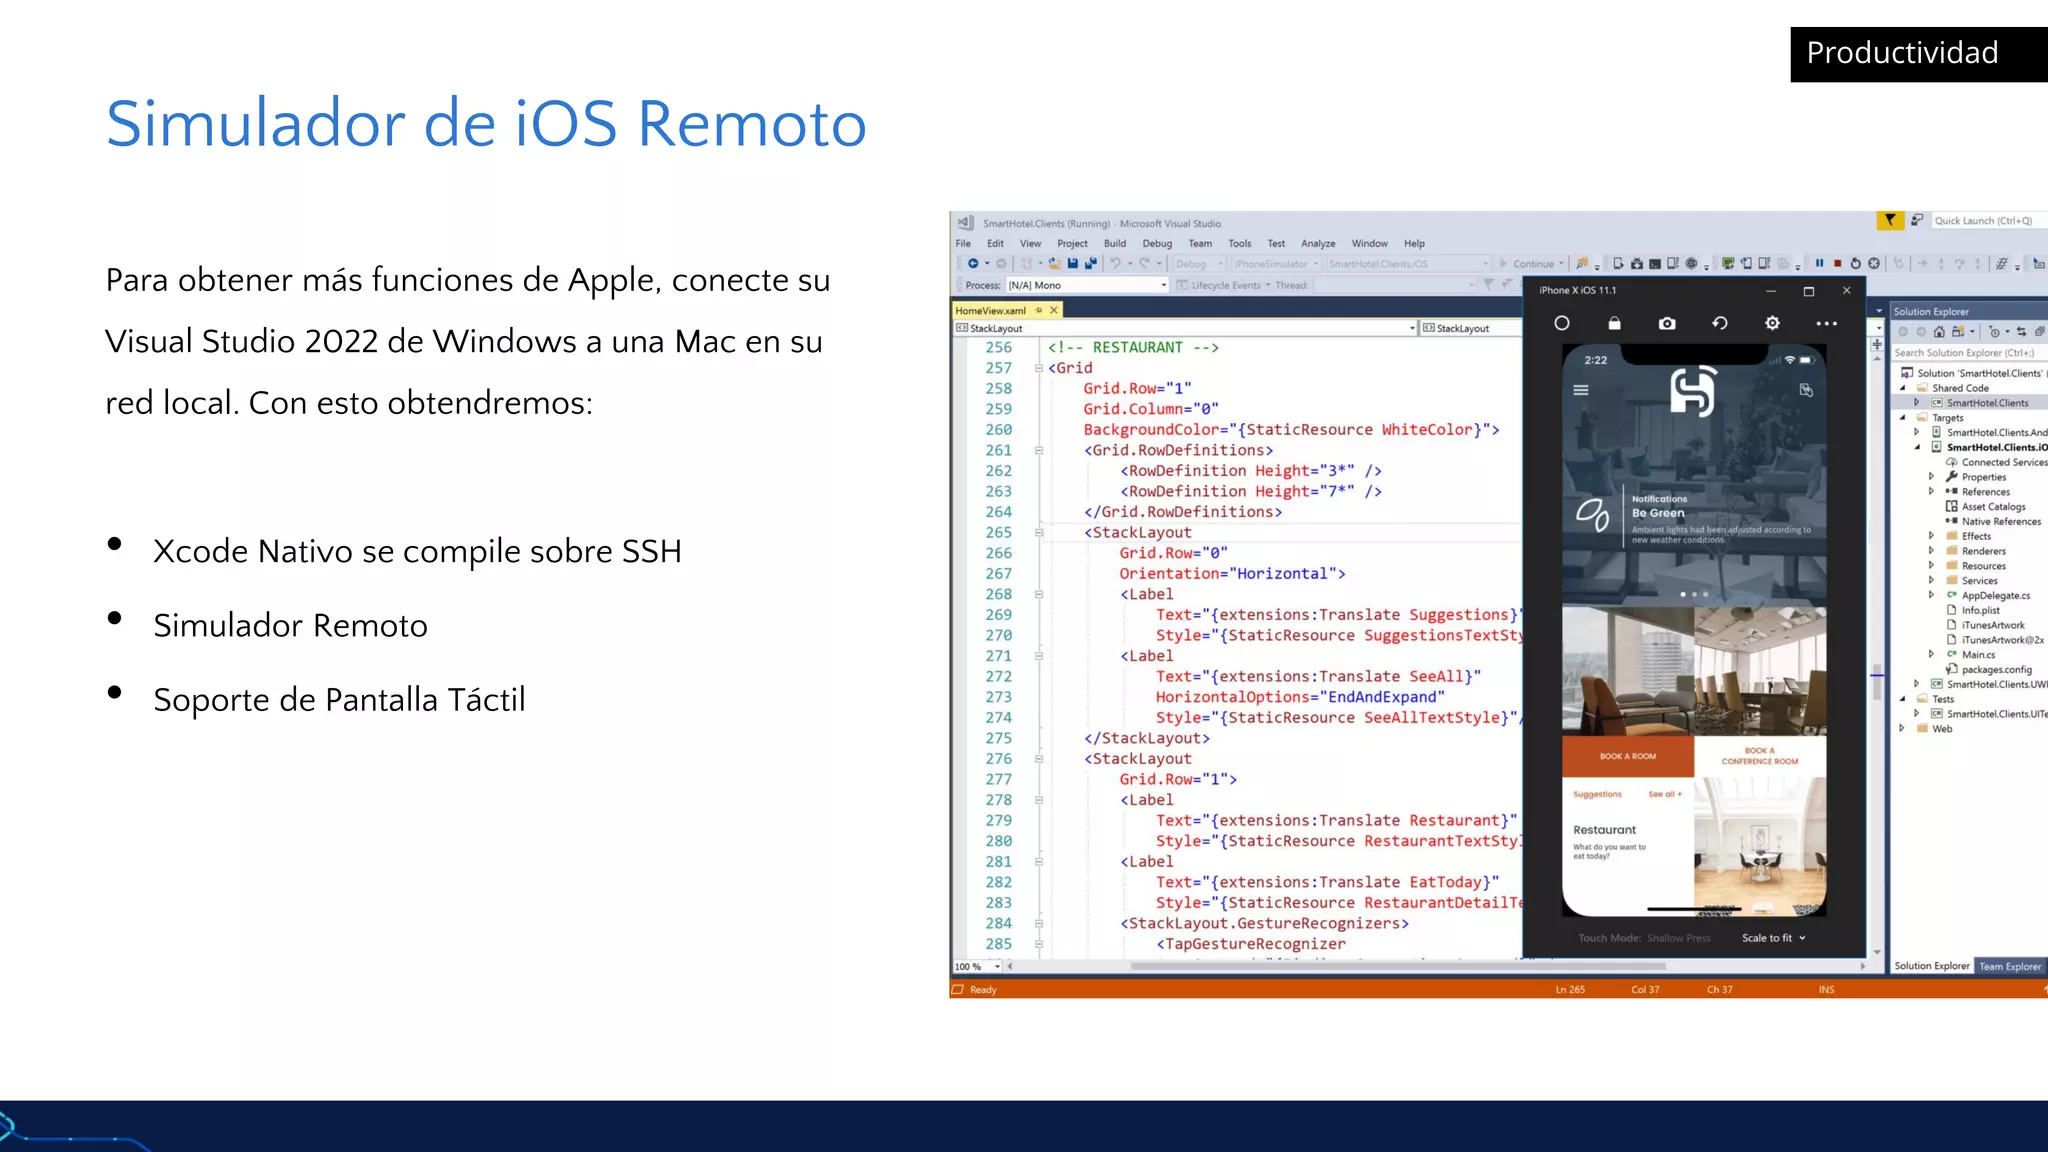This screenshot has height=1152, width=2048.
Task: Open the Analyze menu
Action: pyautogui.click(x=1318, y=244)
